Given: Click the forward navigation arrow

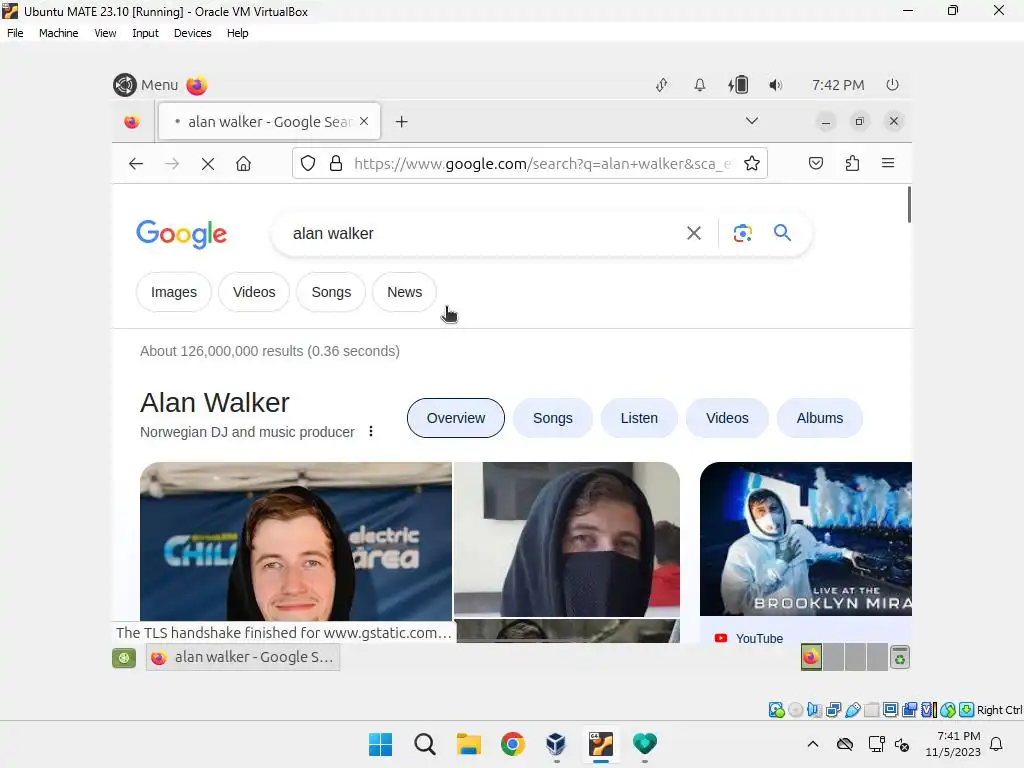Looking at the screenshot, I should pyautogui.click(x=172, y=163).
